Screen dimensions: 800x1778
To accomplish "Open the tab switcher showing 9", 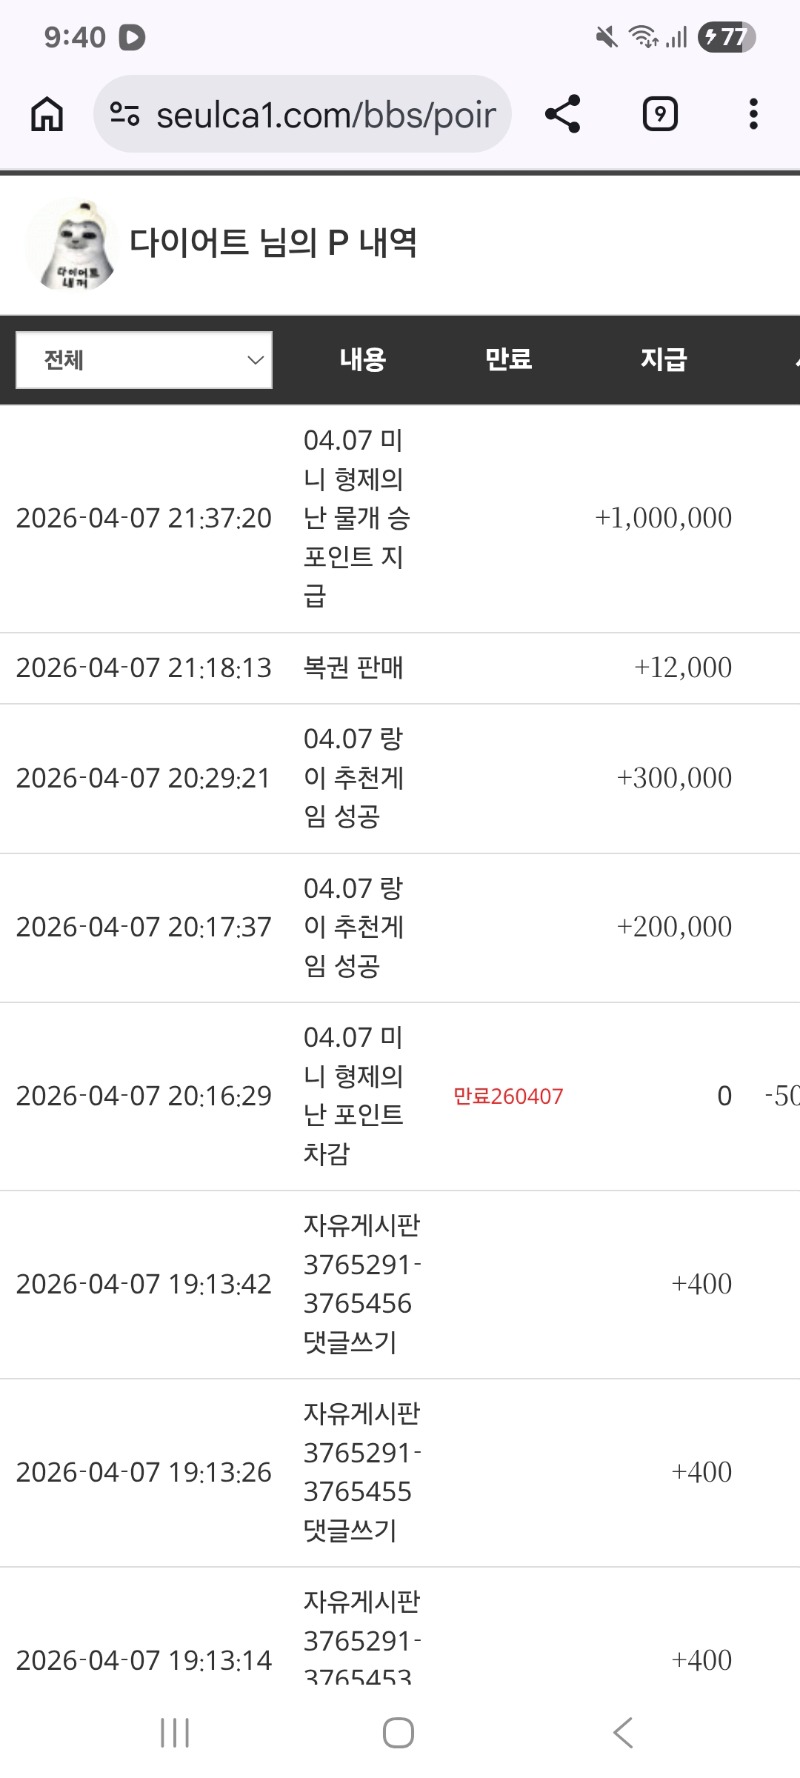I will pos(659,115).
